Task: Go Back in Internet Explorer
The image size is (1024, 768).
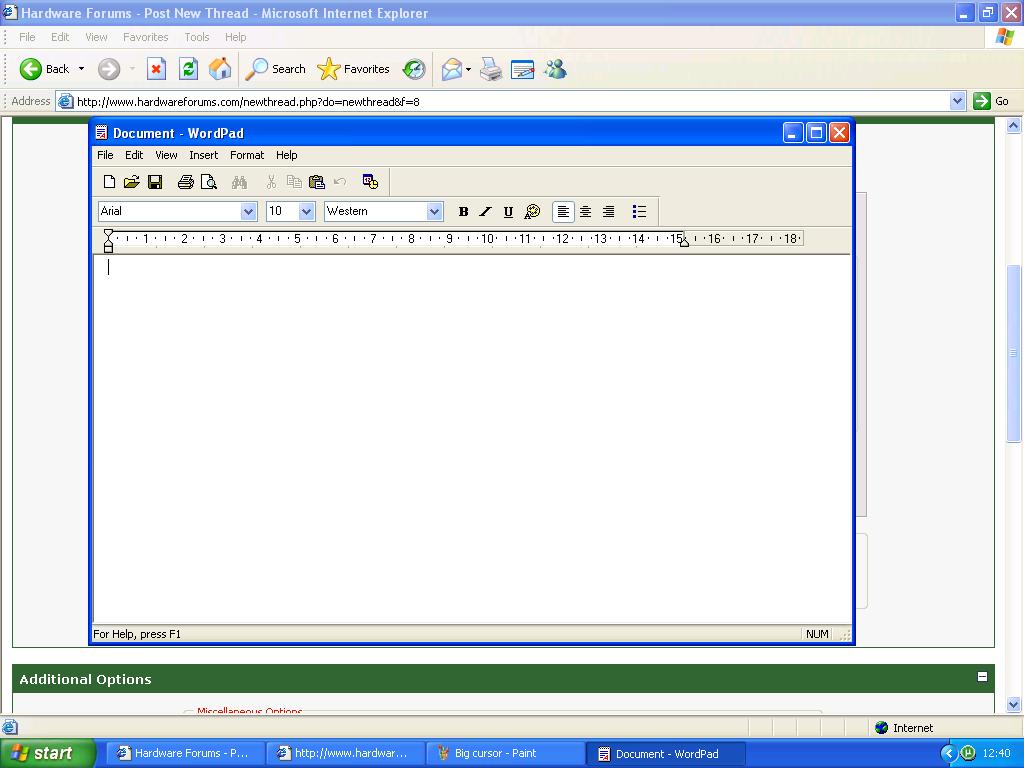Action: [44, 69]
